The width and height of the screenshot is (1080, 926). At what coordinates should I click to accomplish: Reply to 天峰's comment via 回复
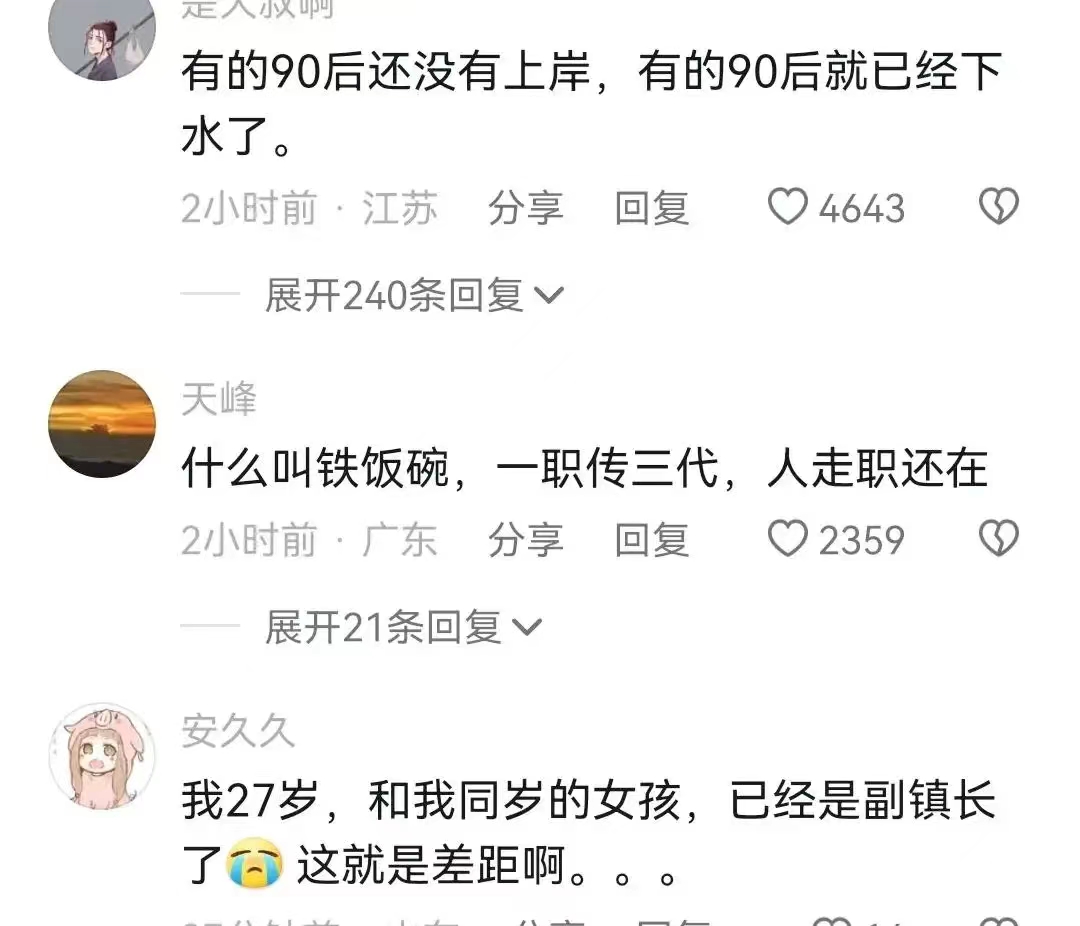tap(652, 539)
